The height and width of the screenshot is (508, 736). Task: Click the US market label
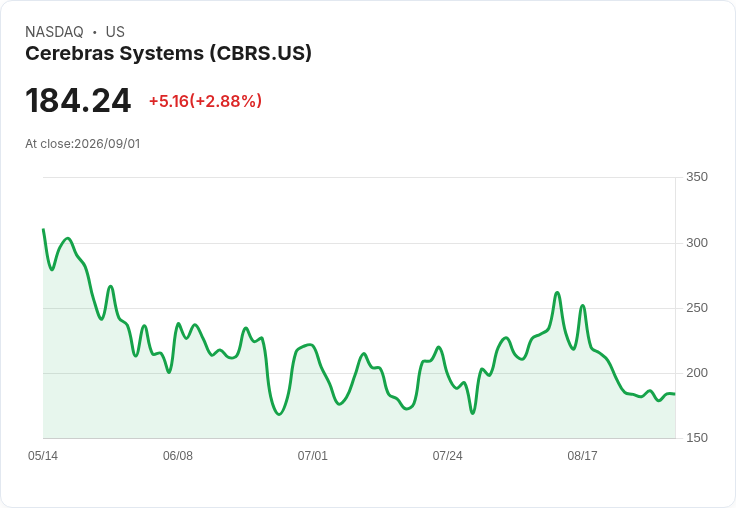point(115,32)
